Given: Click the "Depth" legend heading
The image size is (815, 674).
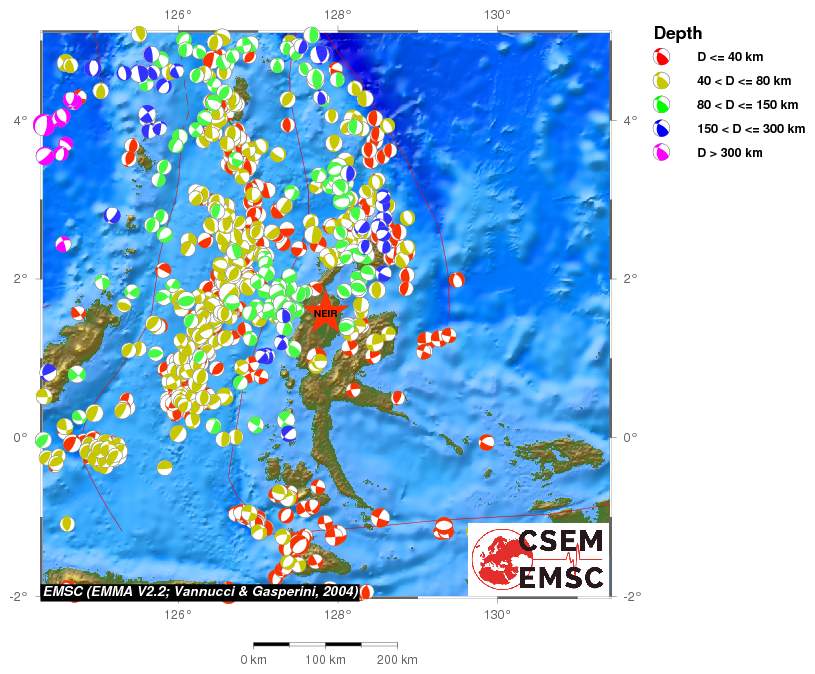Looking at the screenshot, I should pyautogui.click(x=677, y=33).
